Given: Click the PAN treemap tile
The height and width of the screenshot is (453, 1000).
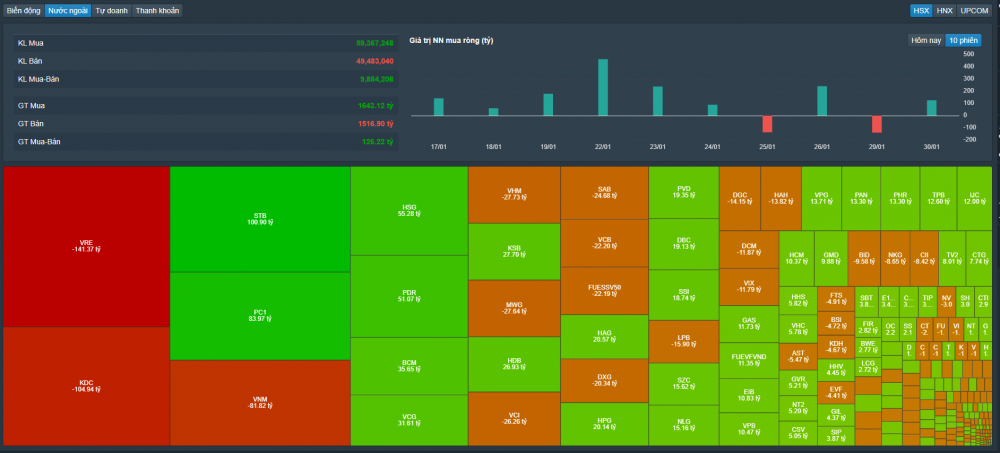Looking at the screenshot, I should [861, 198].
